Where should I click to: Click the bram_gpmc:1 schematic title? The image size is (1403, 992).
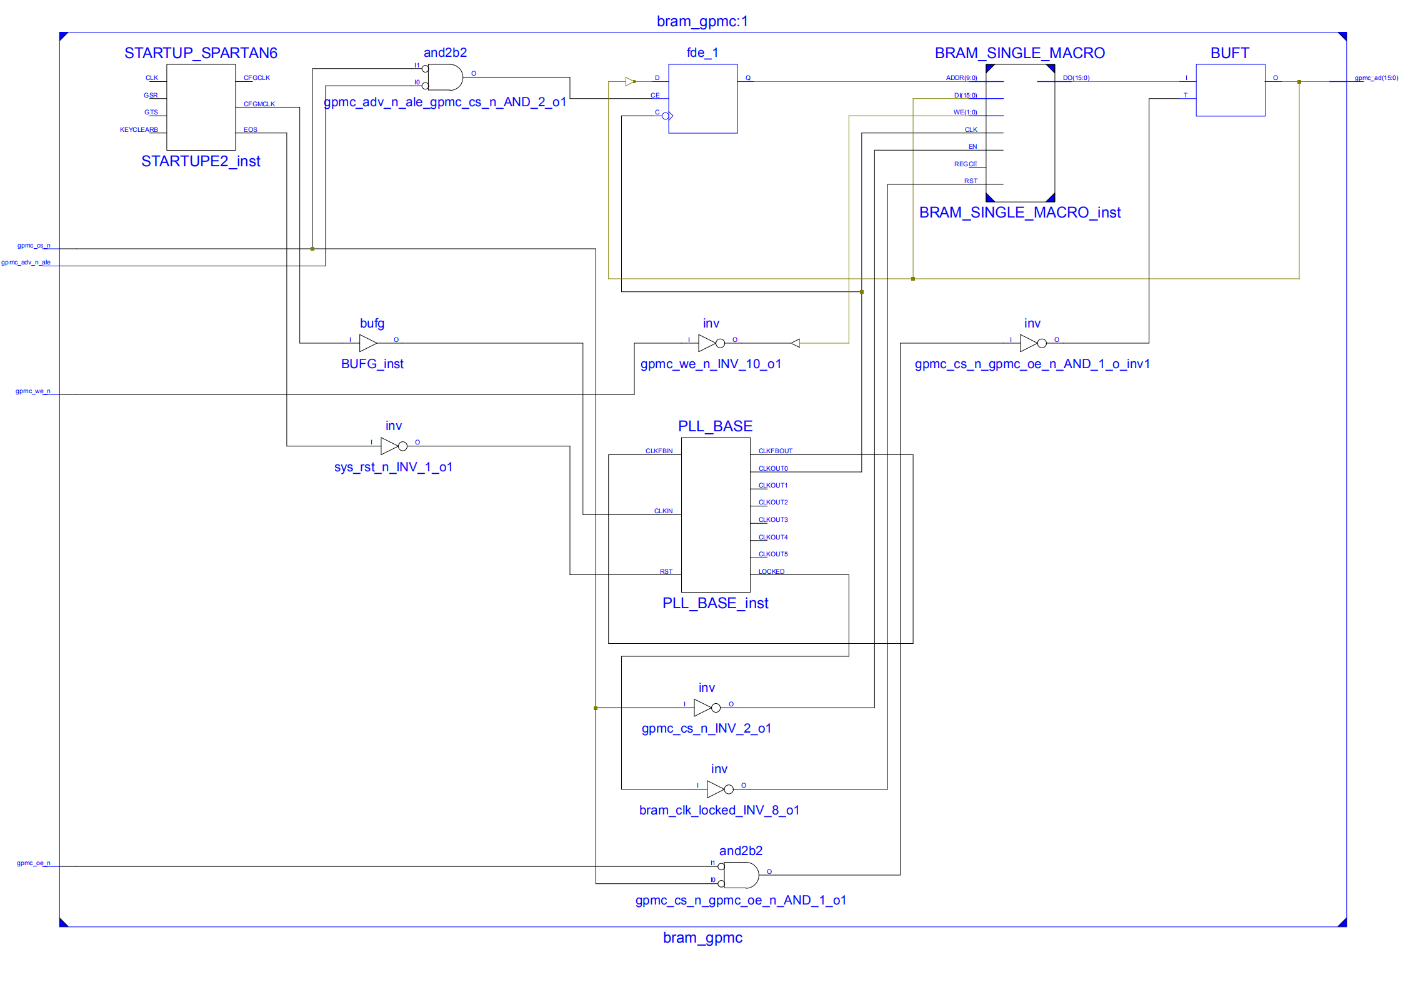[x=701, y=19]
